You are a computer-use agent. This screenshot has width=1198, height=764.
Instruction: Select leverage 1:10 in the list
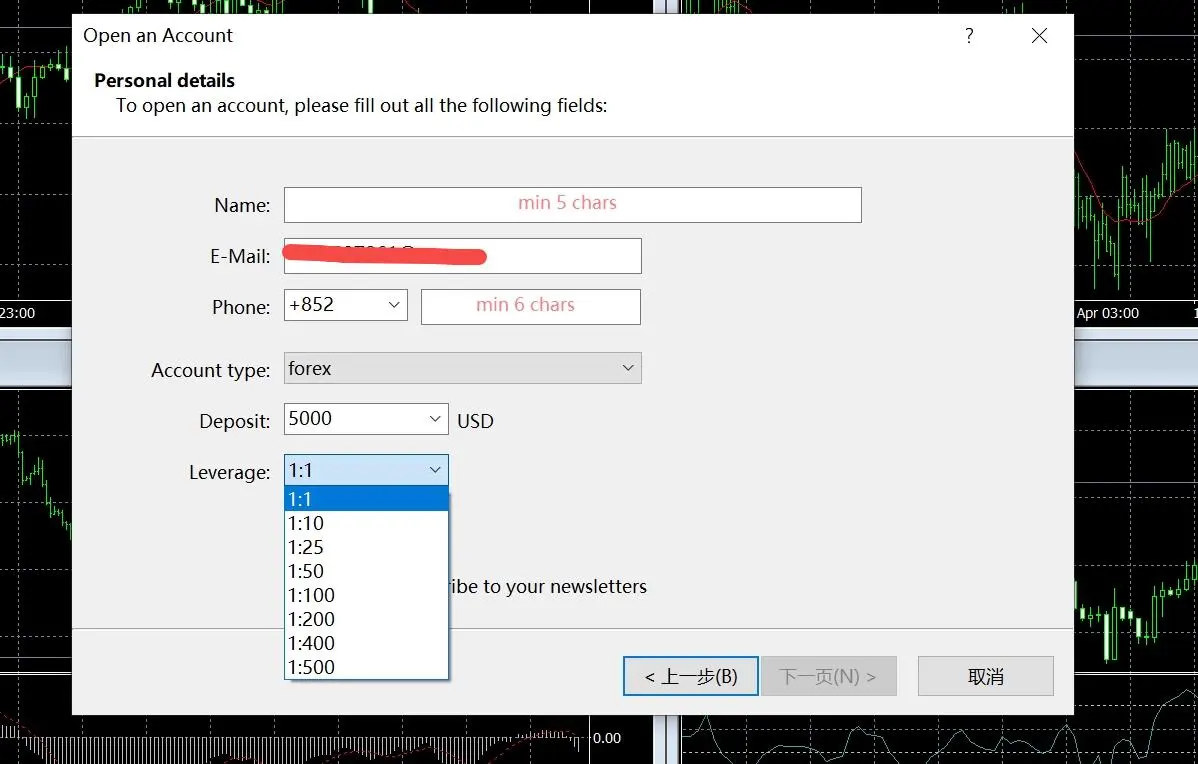[366, 523]
